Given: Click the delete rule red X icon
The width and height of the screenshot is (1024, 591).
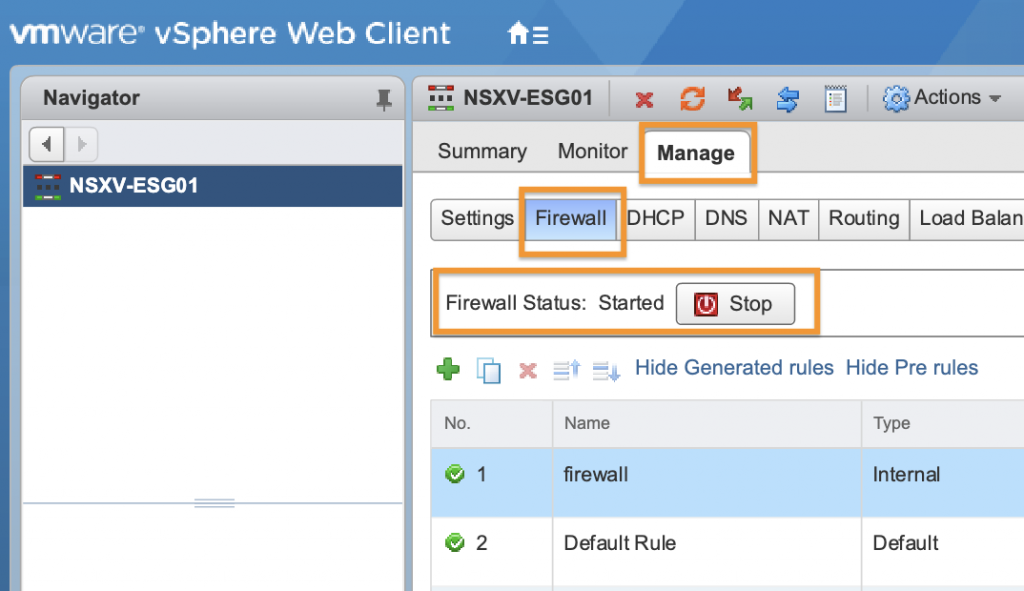Looking at the screenshot, I should tap(528, 371).
